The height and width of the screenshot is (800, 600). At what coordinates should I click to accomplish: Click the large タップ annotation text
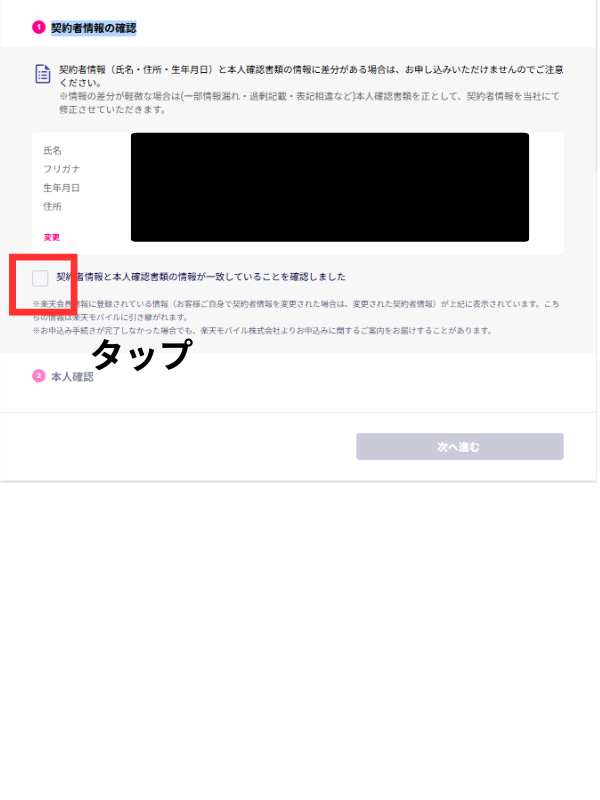(142, 354)
